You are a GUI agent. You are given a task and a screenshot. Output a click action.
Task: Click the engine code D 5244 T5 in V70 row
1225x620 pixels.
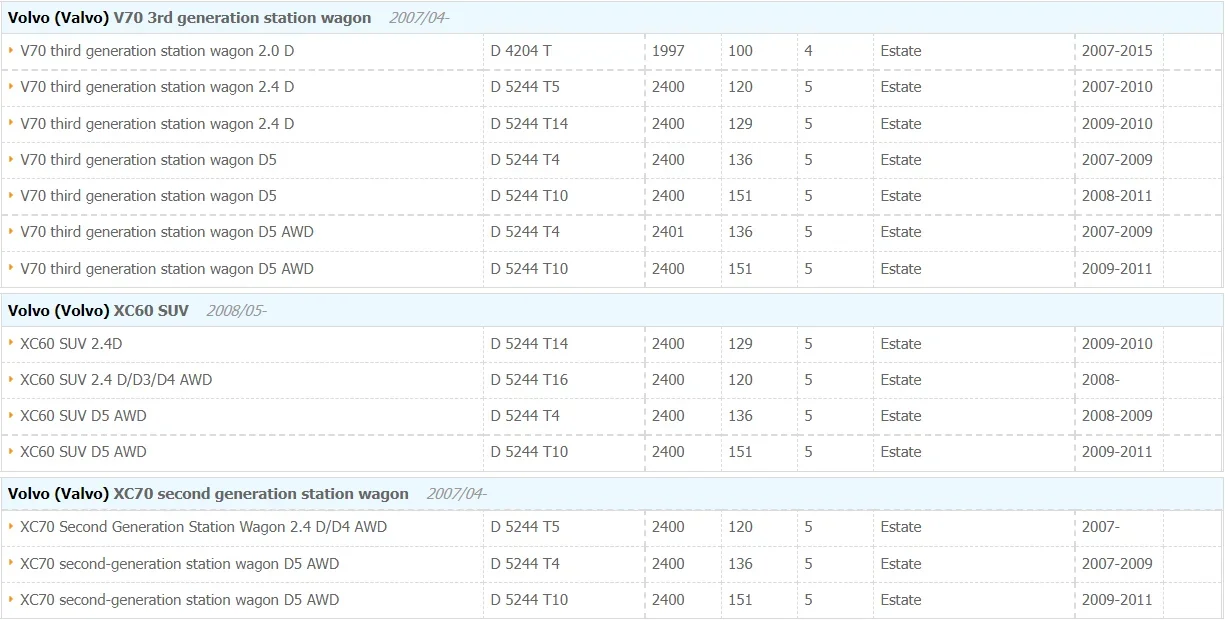coord(525,87)
